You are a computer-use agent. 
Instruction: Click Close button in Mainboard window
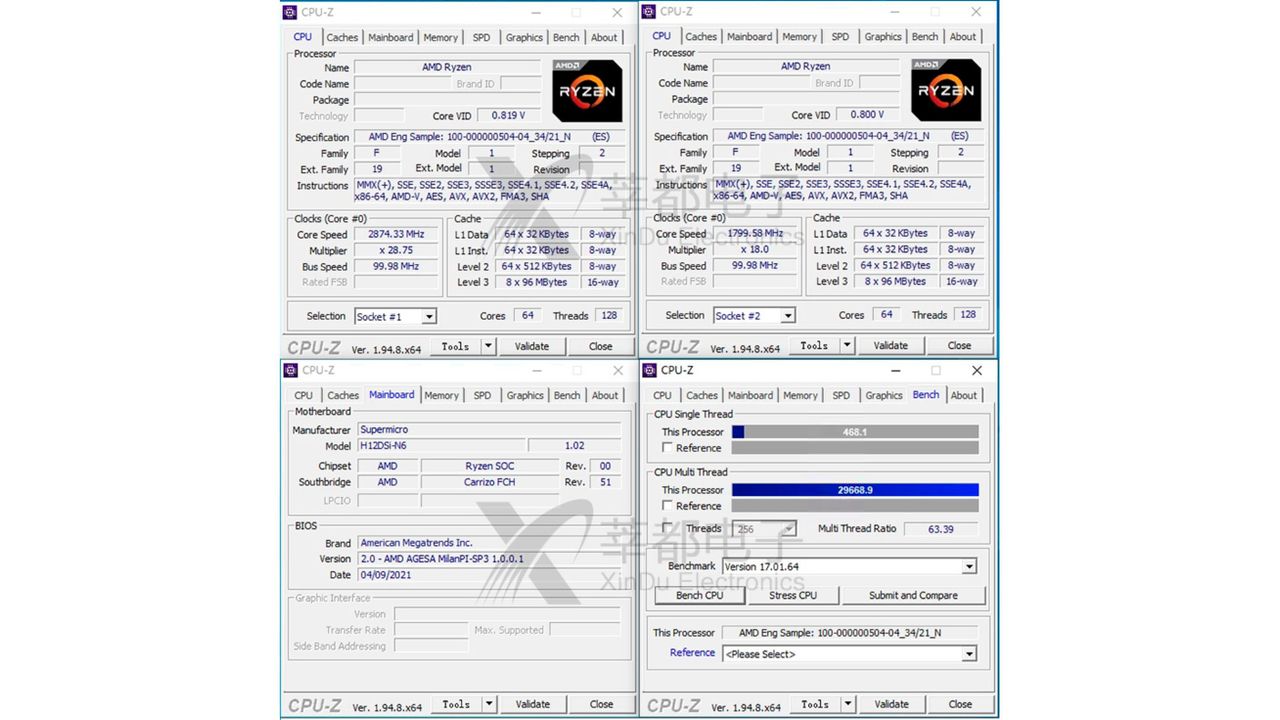point(601,704)
